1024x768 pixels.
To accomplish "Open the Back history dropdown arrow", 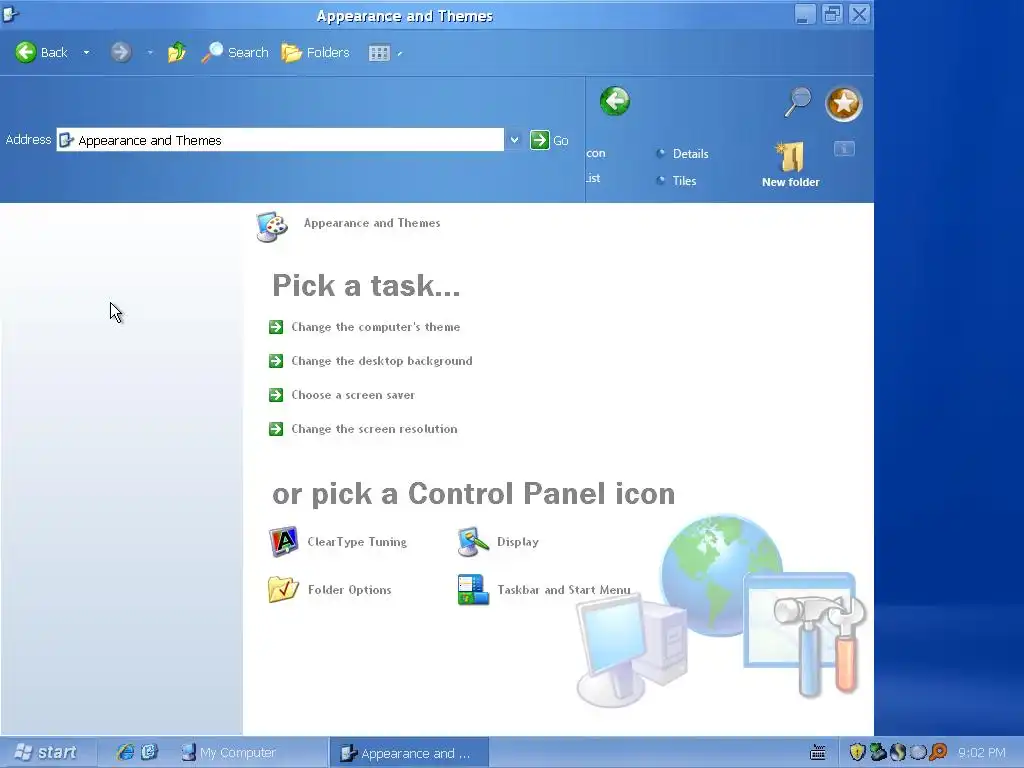I will pyautogui.click(x=86, y=53).
